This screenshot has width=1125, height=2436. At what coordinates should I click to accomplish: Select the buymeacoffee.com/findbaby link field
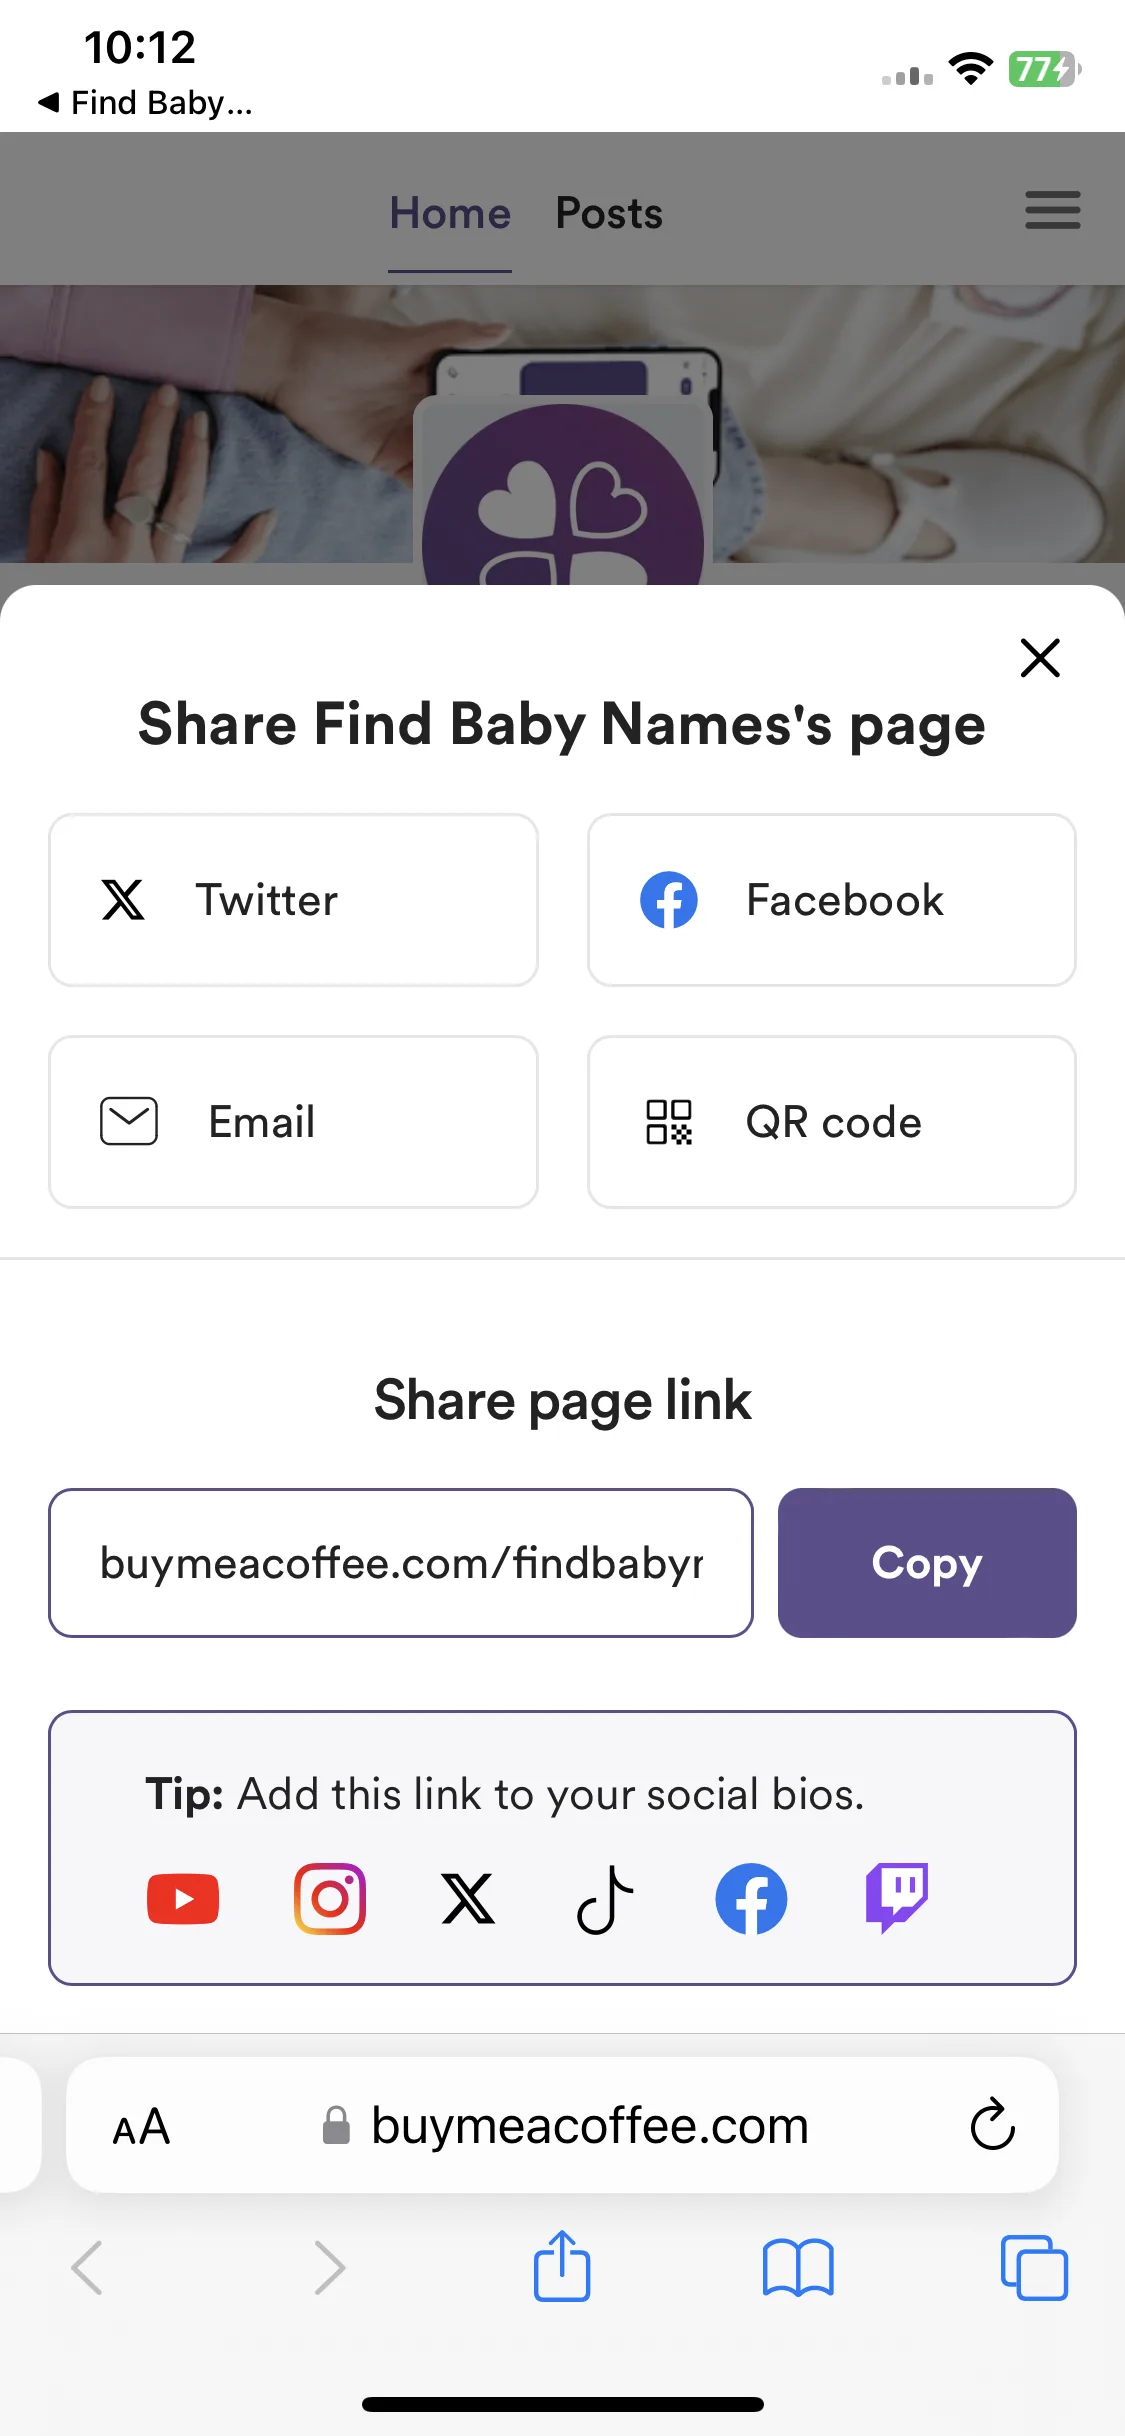point(401,1563)
